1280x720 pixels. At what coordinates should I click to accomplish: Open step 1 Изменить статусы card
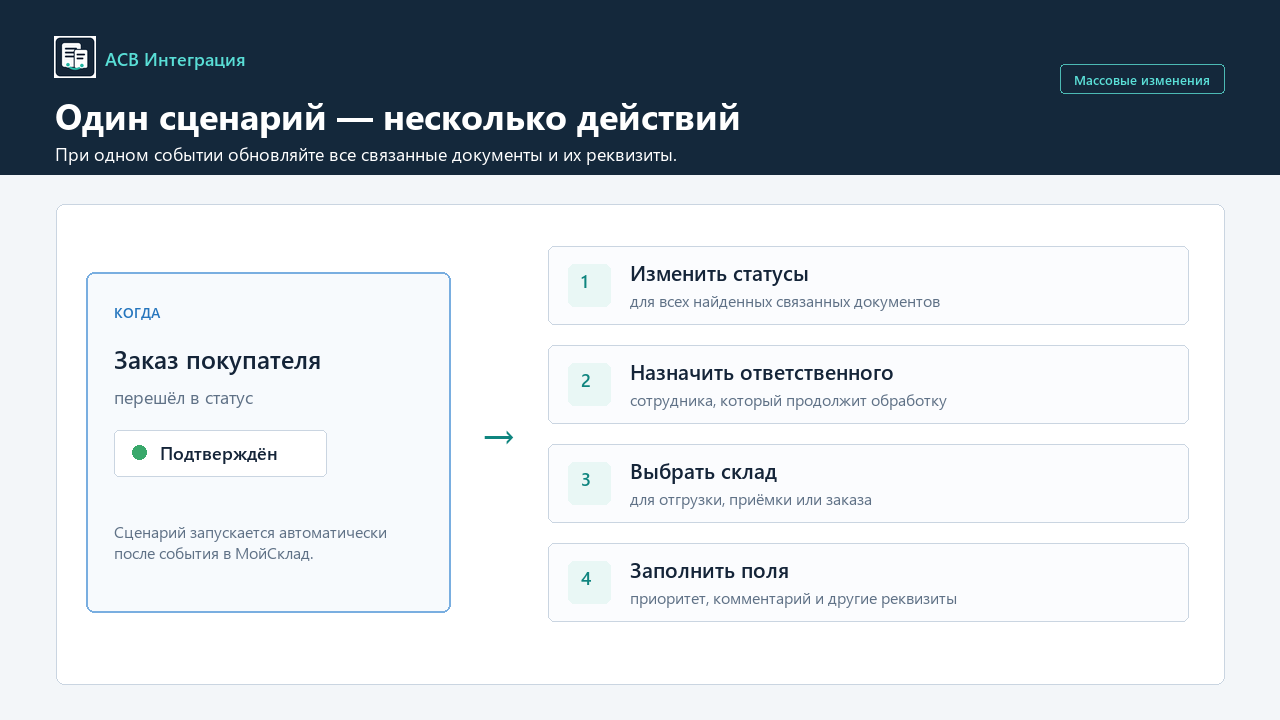868,285
